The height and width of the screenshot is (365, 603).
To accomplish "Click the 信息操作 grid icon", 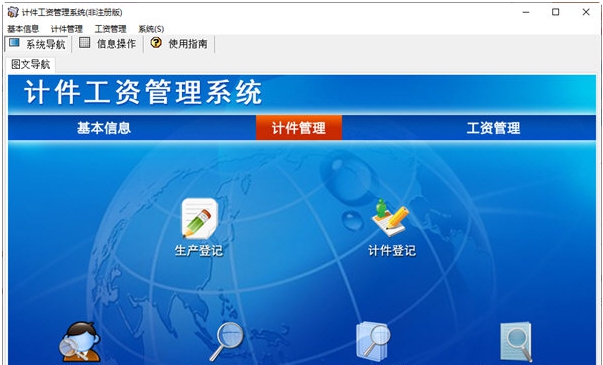I will [85, 43].
